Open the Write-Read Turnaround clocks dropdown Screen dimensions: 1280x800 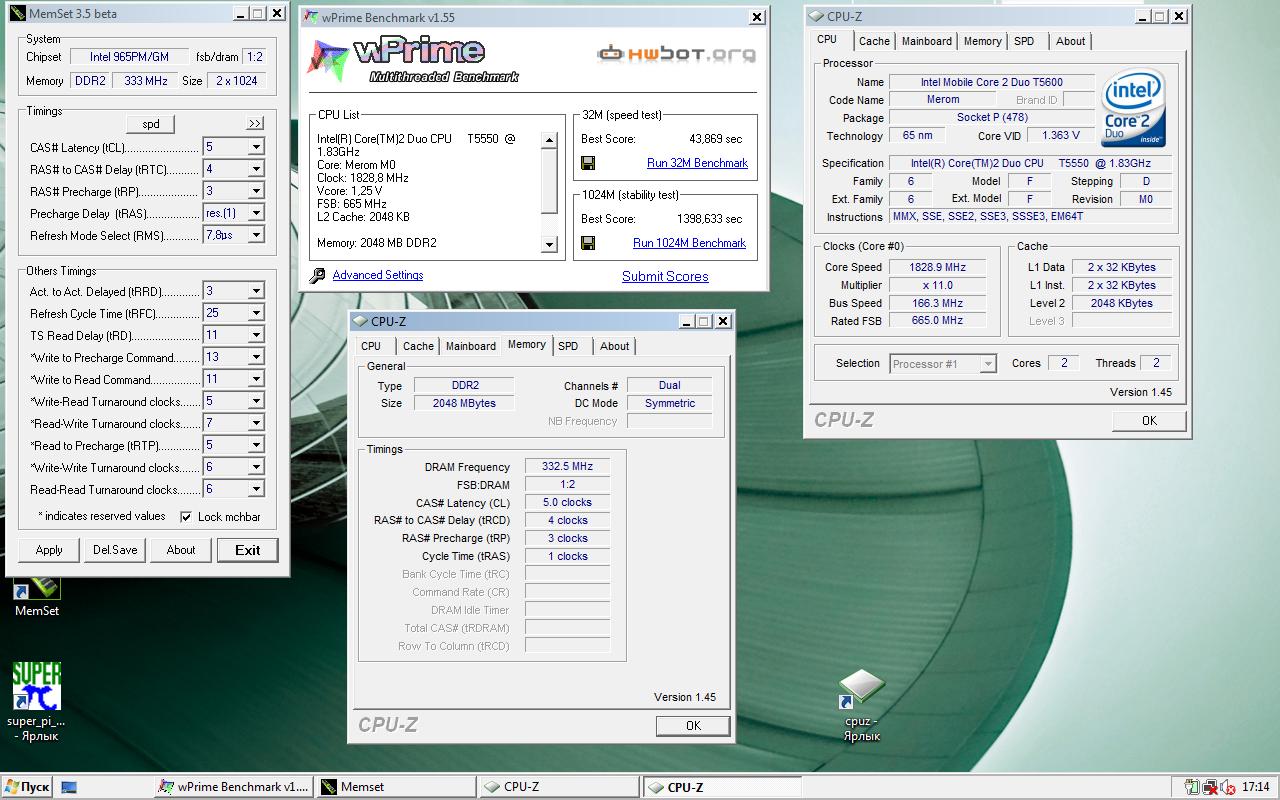(256, 401)
